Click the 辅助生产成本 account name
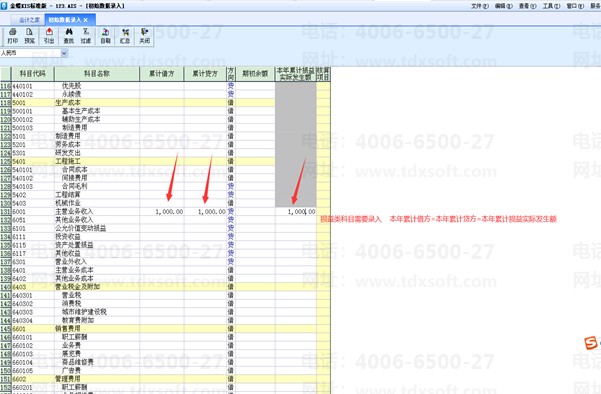601x394 pixels. (x=81, y=120)
